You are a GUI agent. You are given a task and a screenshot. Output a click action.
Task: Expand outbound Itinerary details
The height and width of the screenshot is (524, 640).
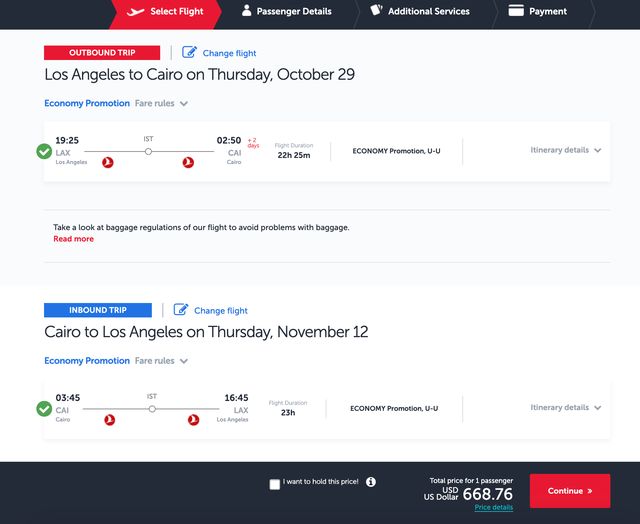566,150
